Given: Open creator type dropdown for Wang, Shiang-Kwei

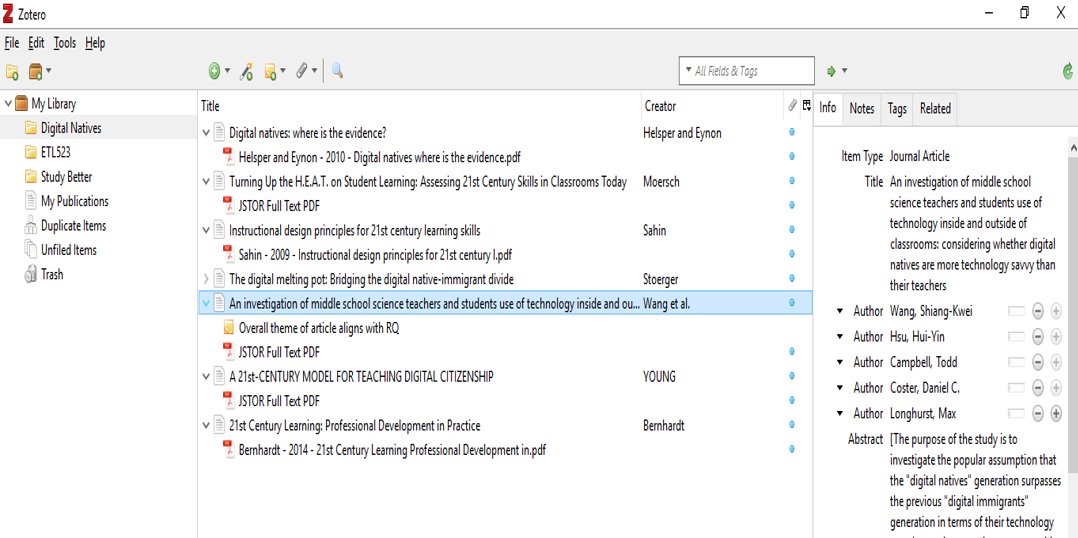Looking at the screenshot, I should (x=839, y=311).
